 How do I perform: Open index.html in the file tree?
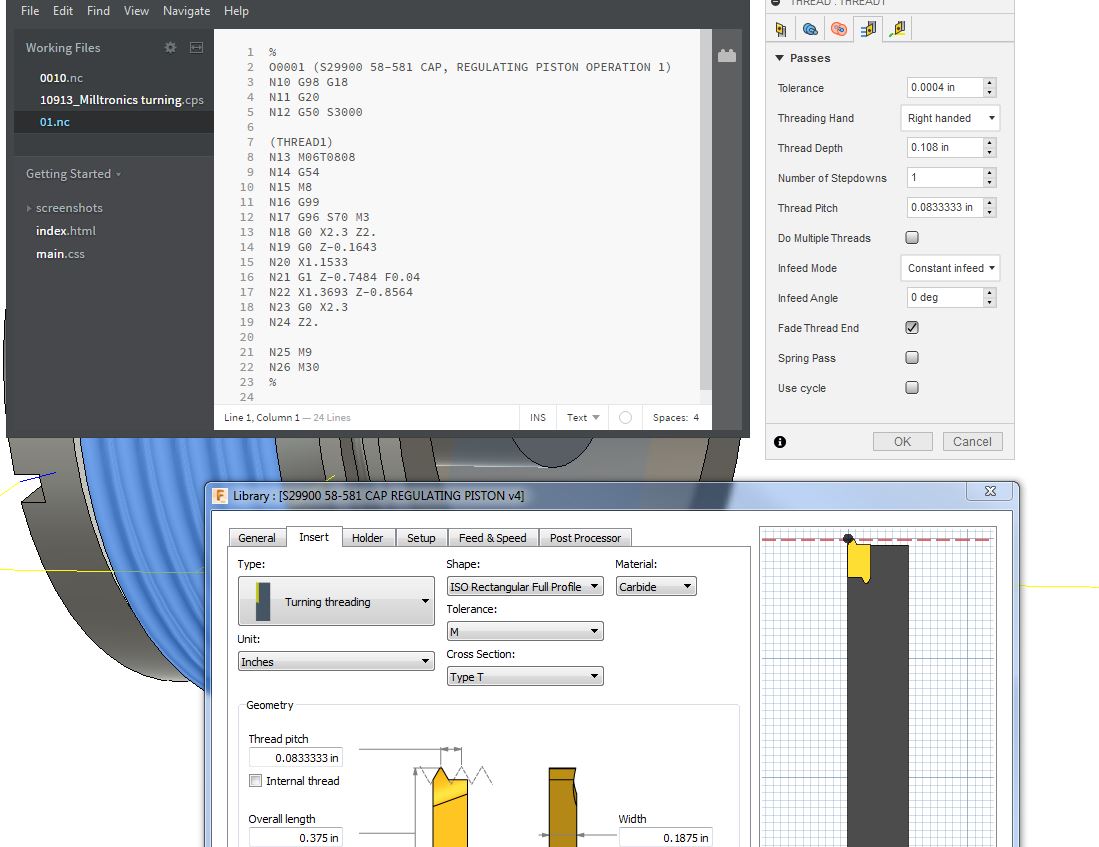point(66,231)
